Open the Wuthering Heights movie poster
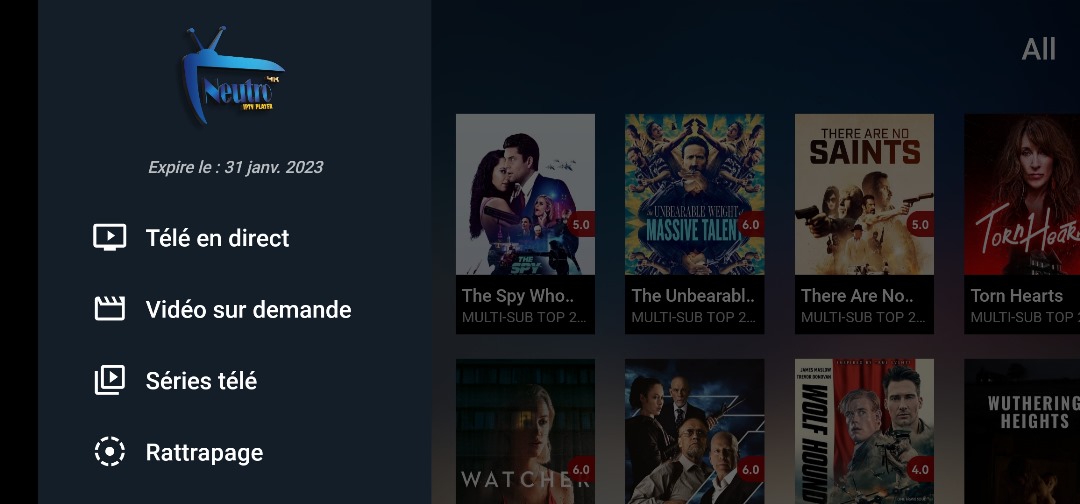The width and height of the screenshot is (1080, 504). point(1022,431)
